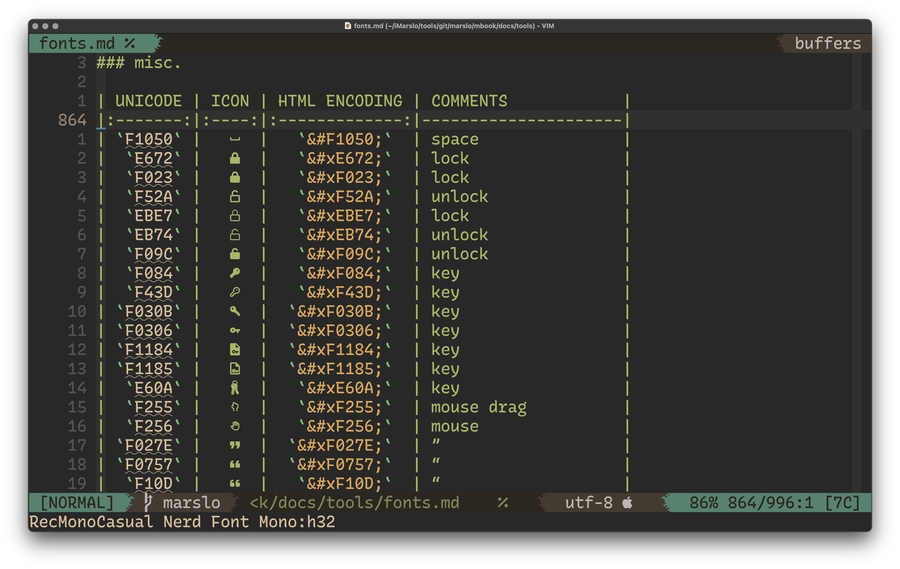Click the 86% 864/996:1 position indicator
This screenshot has height=569, width=900.
(751, 503)
